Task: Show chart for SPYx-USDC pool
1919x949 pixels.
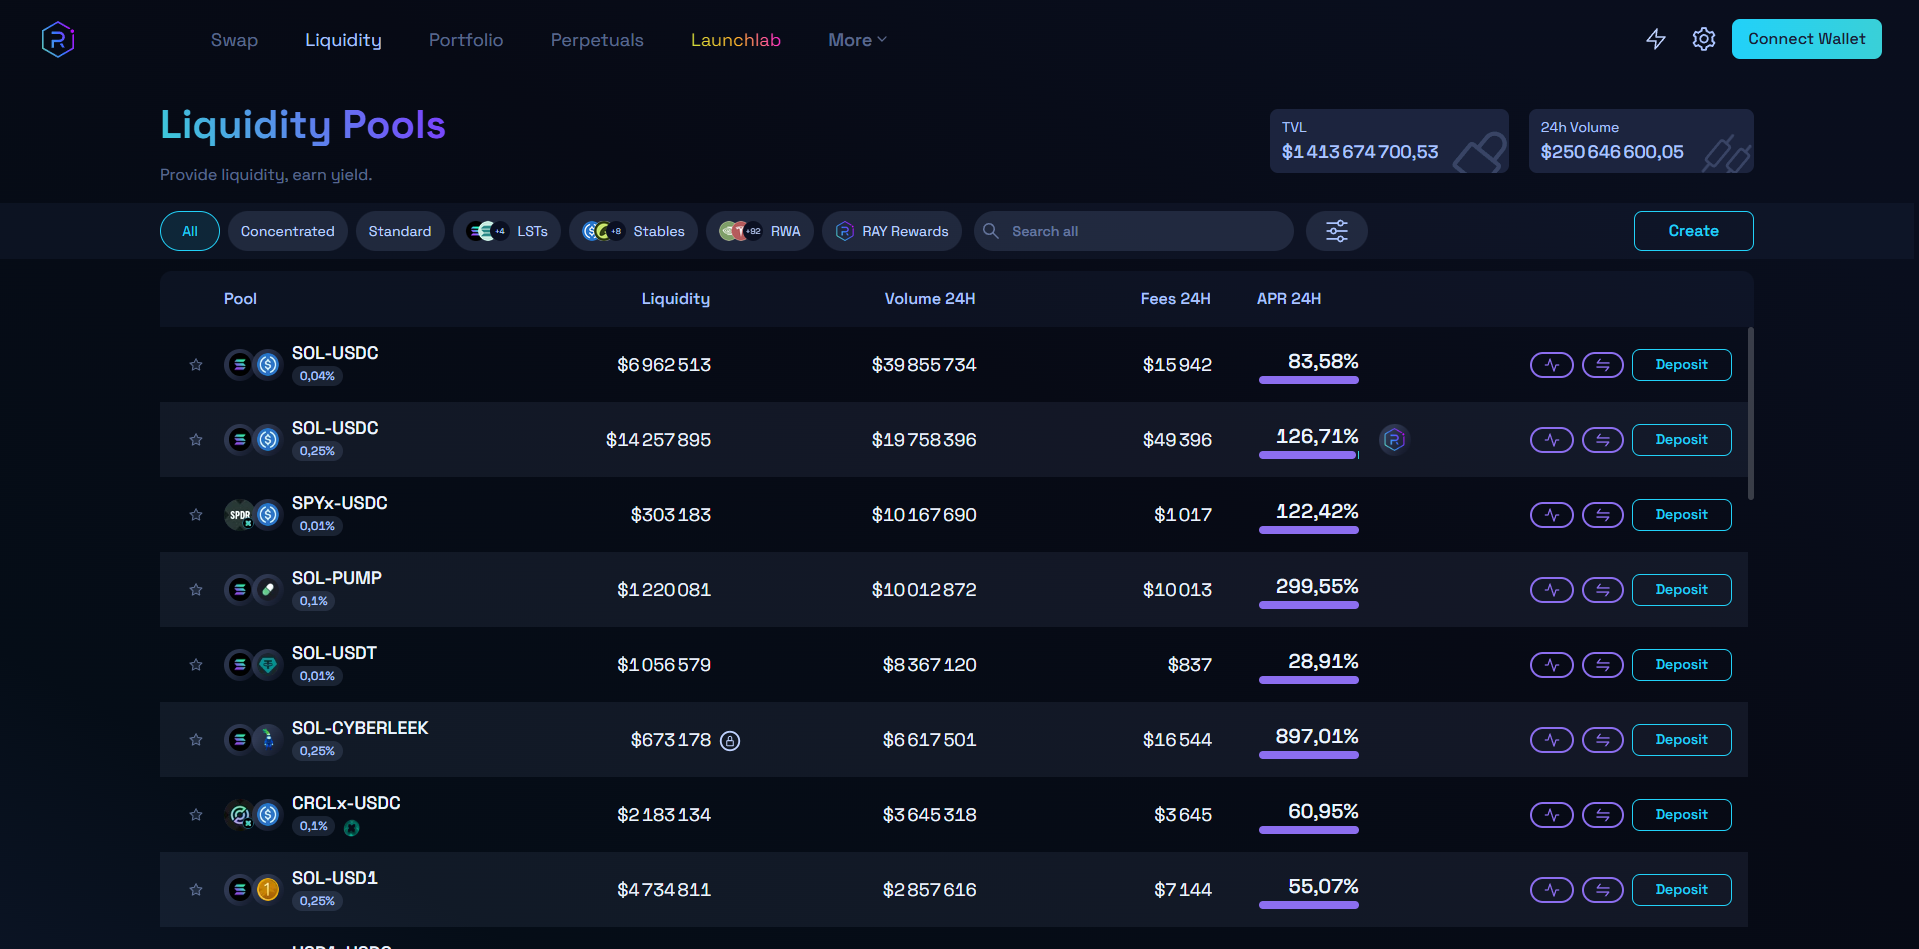Action: 1552,515
